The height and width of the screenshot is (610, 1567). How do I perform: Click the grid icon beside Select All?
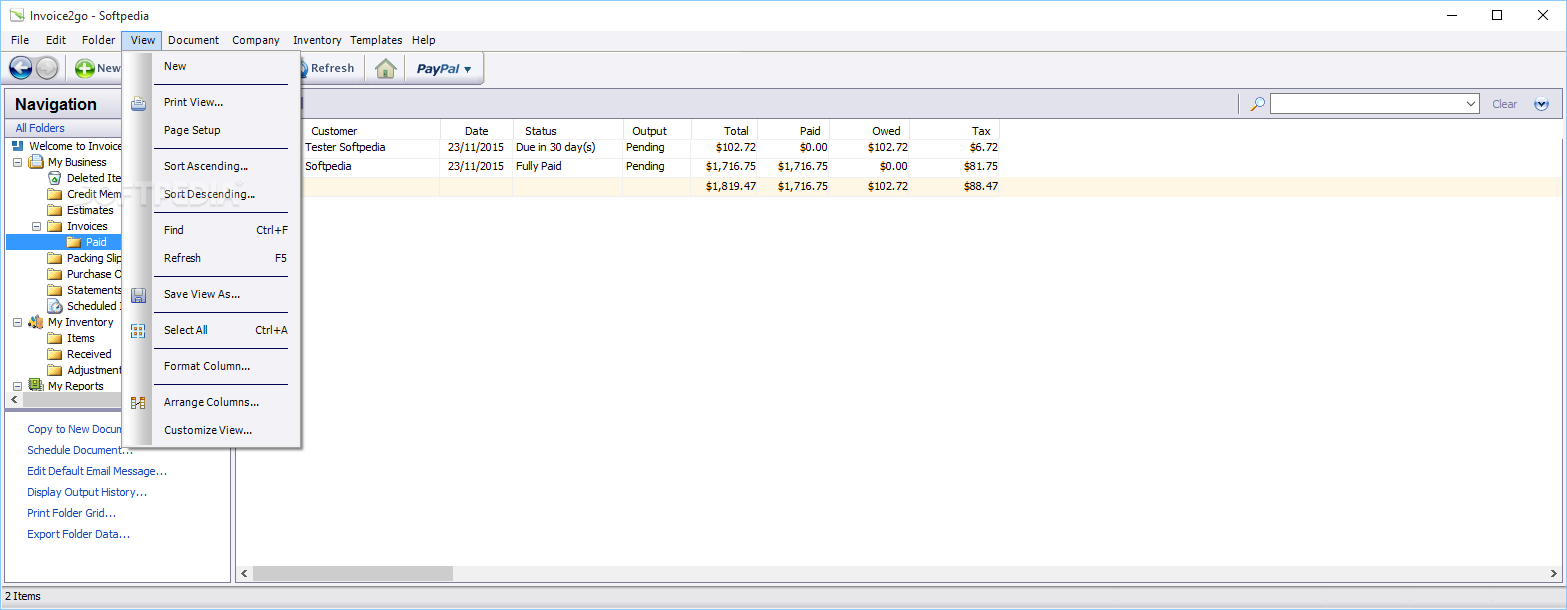[x=138, y=331]
